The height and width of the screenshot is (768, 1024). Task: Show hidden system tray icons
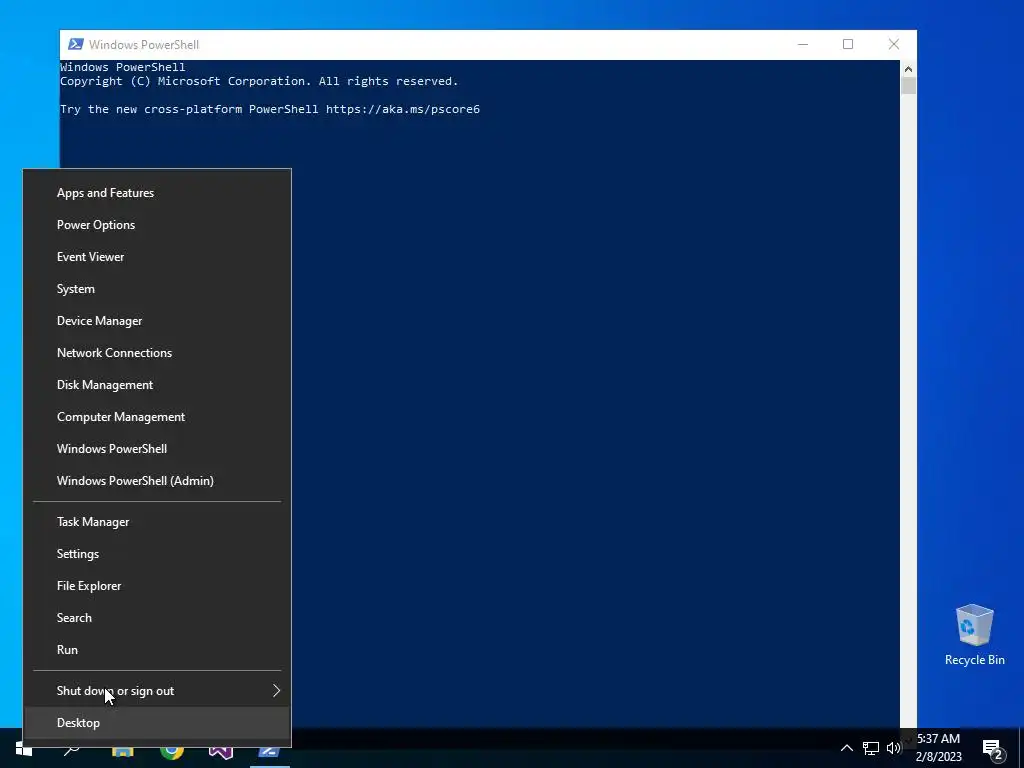846,748
